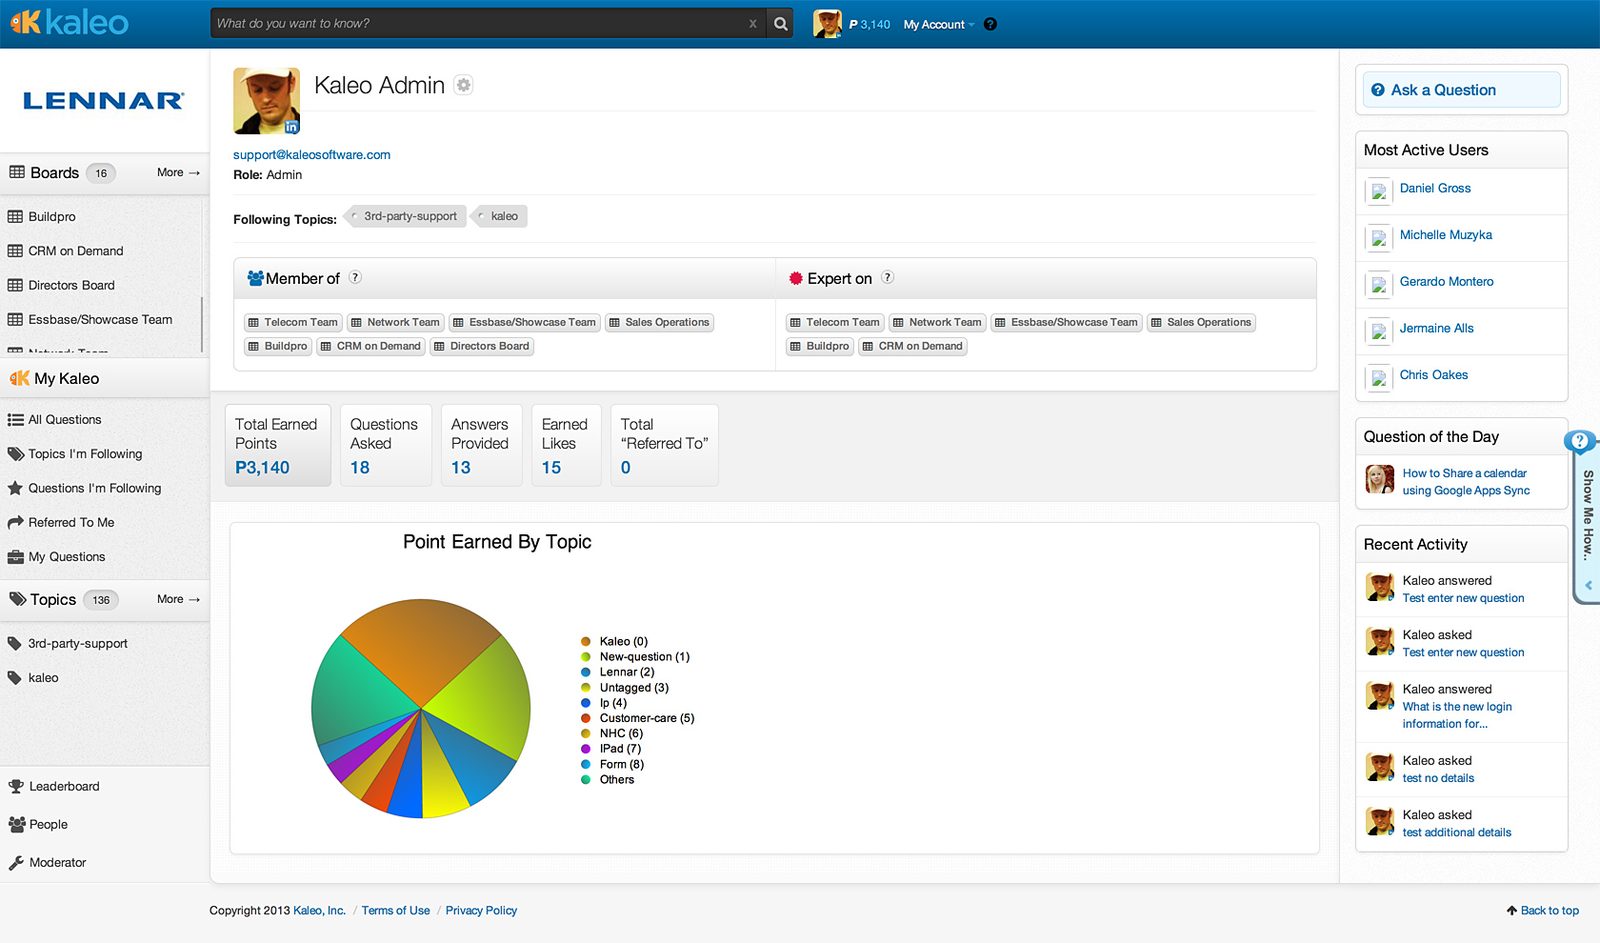Viewport: 1600px width, 943px height.
Task: Open the support@kaleosoftware.com email link
Action: [312, 154]
